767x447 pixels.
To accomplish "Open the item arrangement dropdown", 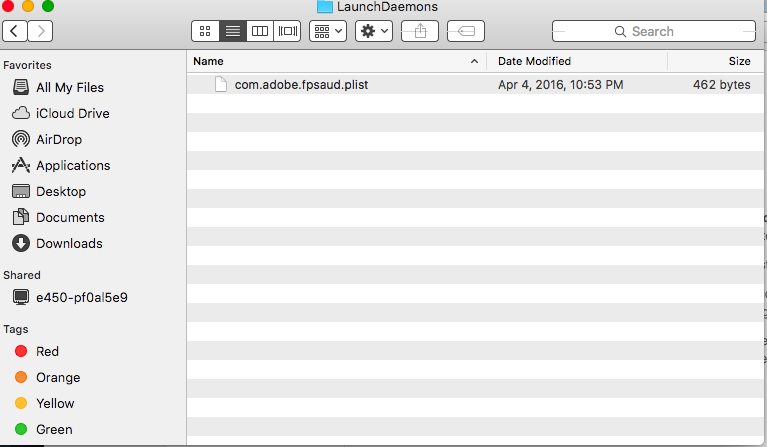I will point(328,31).
